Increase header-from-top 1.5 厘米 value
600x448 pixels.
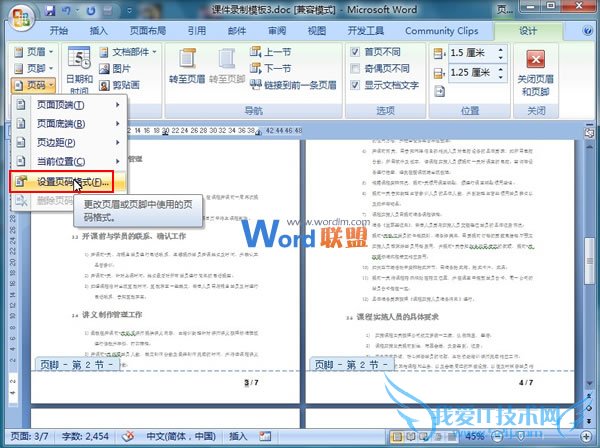[x=501, y=49]
